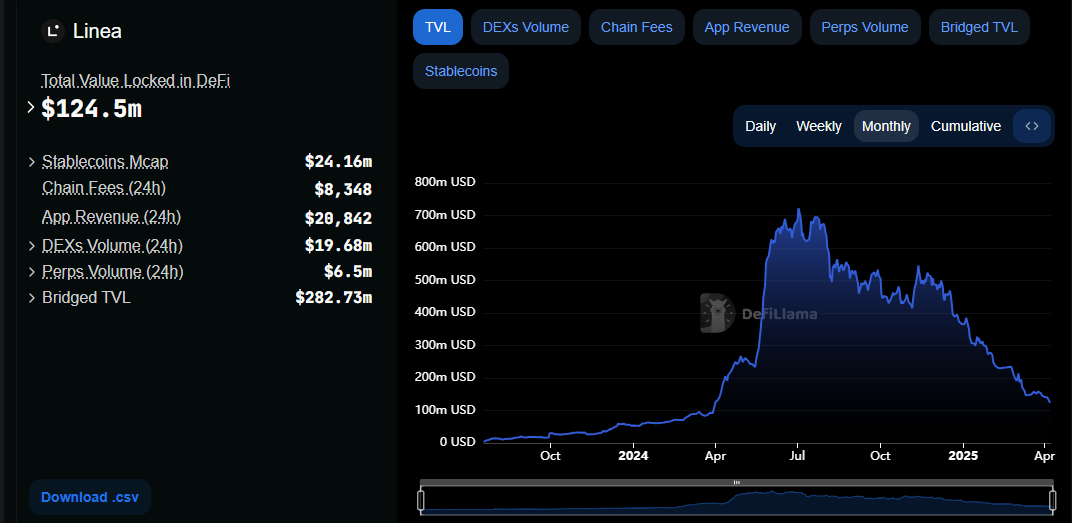Screen dimensions: 1072x523
Task: Click the Linea chain name heading
Action: tap(97, 31)
